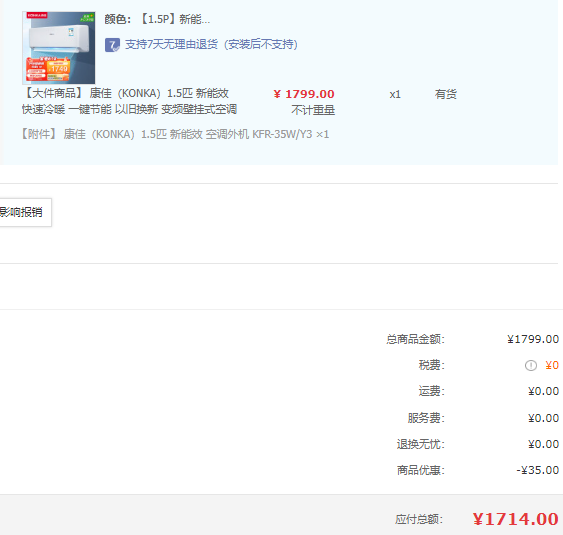This screenshot has width=563, height=535.
Task: Click the 快速冷暖 一键节能 description line
Action: click(x=129, y=109)
